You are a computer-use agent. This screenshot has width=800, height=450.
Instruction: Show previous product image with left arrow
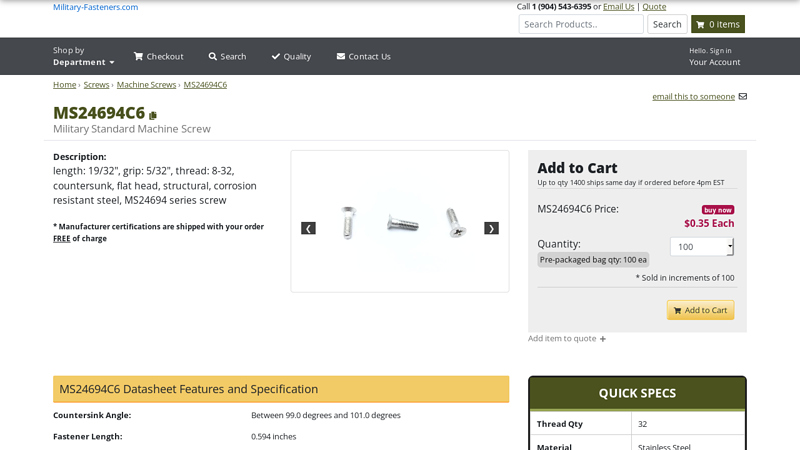pyautogui.click(x=308, y=228)
